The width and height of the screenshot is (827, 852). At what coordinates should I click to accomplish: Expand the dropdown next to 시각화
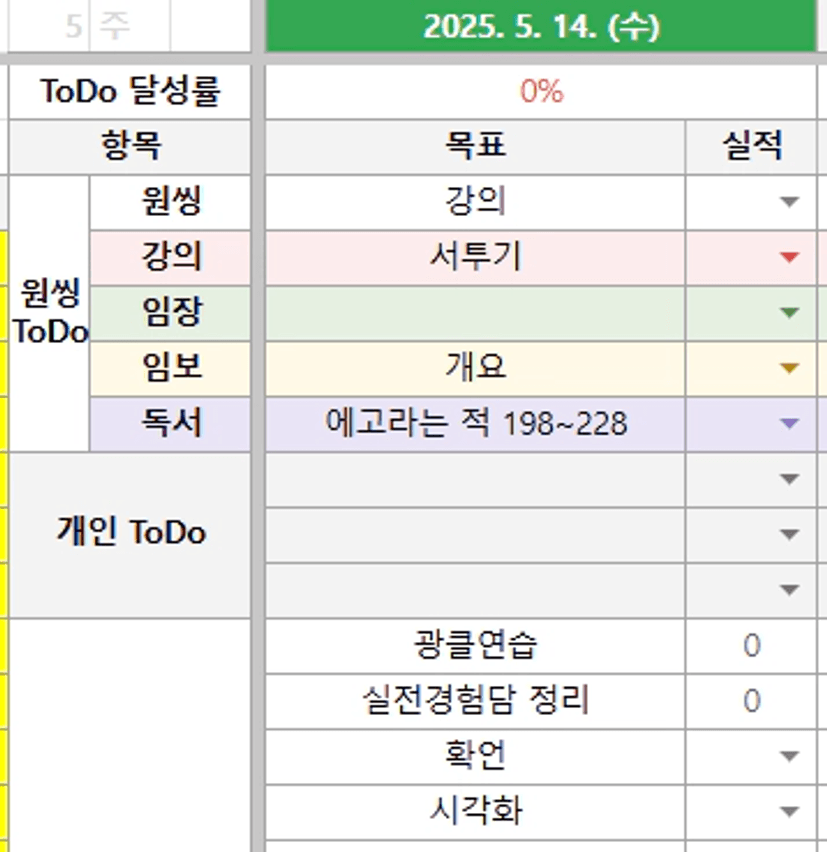tap(790, 811)
